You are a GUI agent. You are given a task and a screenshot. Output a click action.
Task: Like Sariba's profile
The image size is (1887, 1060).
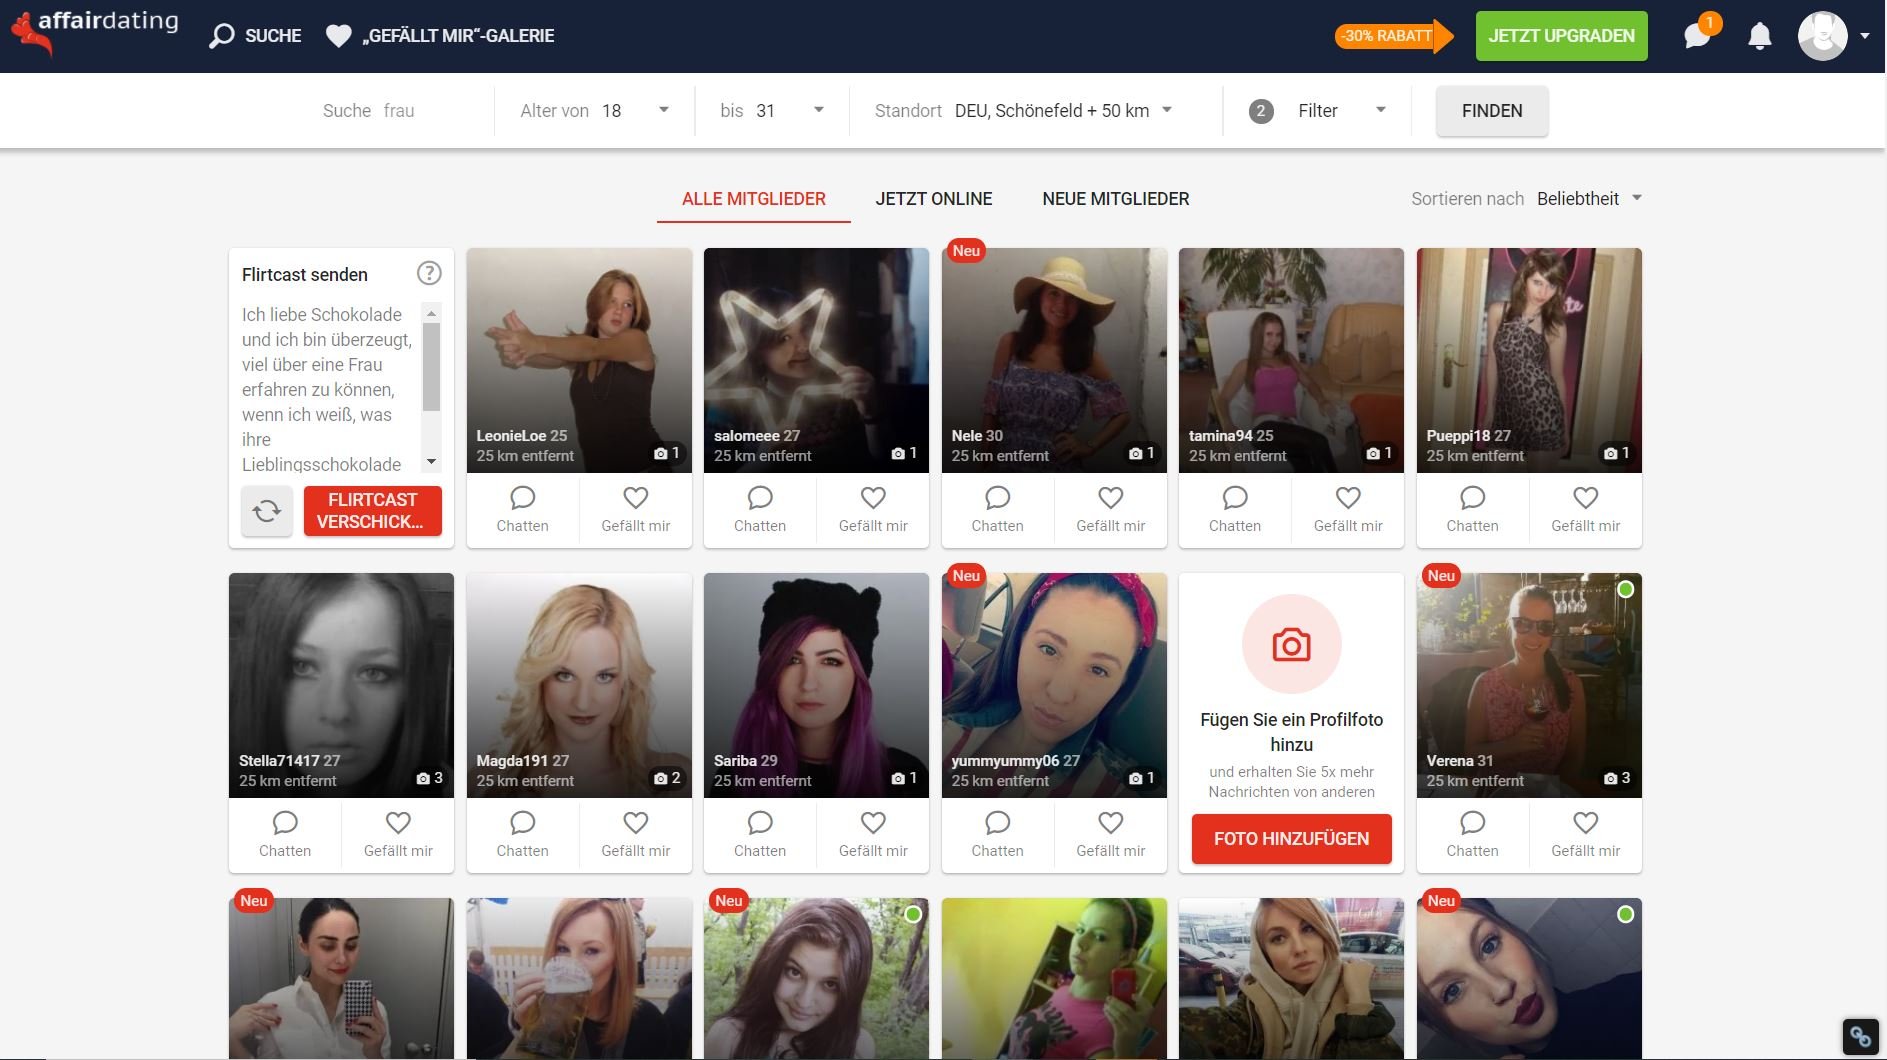tap(873, 835)
